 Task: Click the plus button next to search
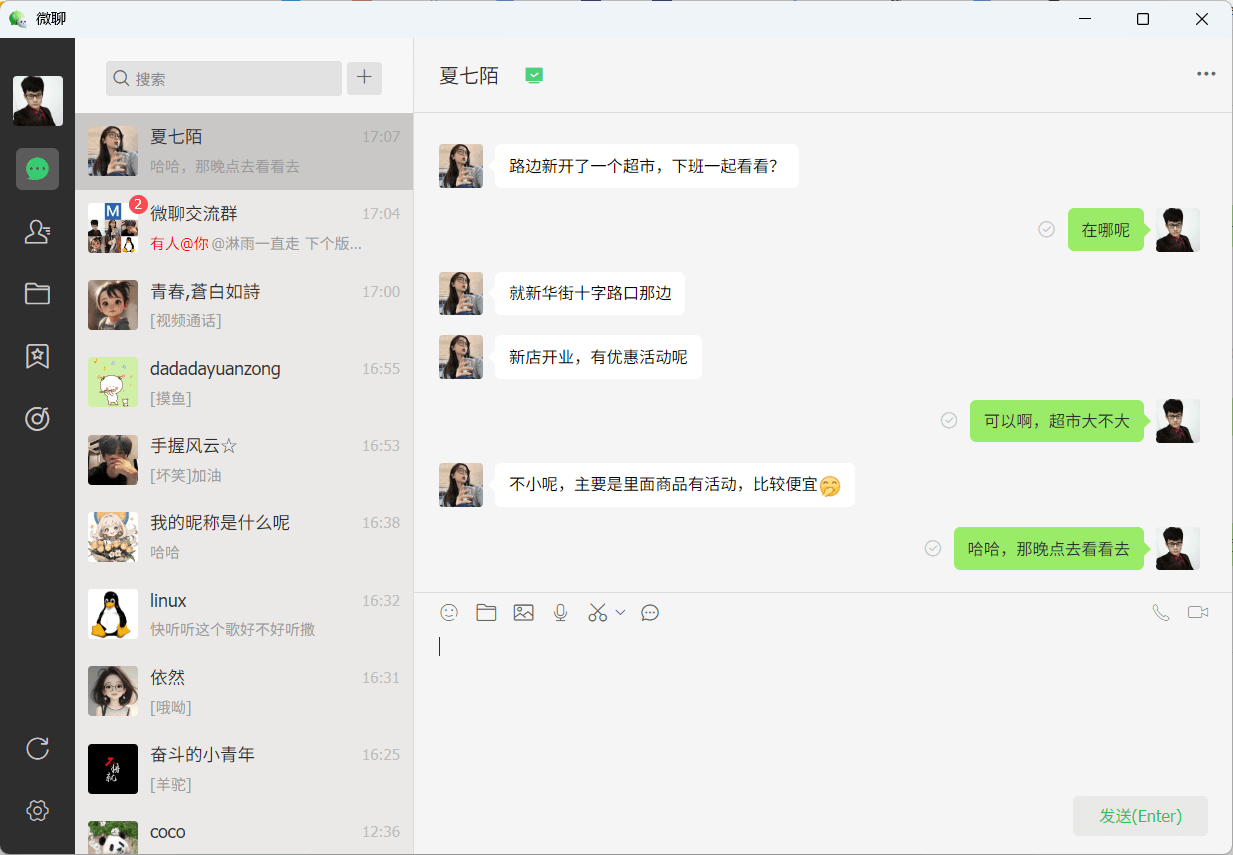364,78
